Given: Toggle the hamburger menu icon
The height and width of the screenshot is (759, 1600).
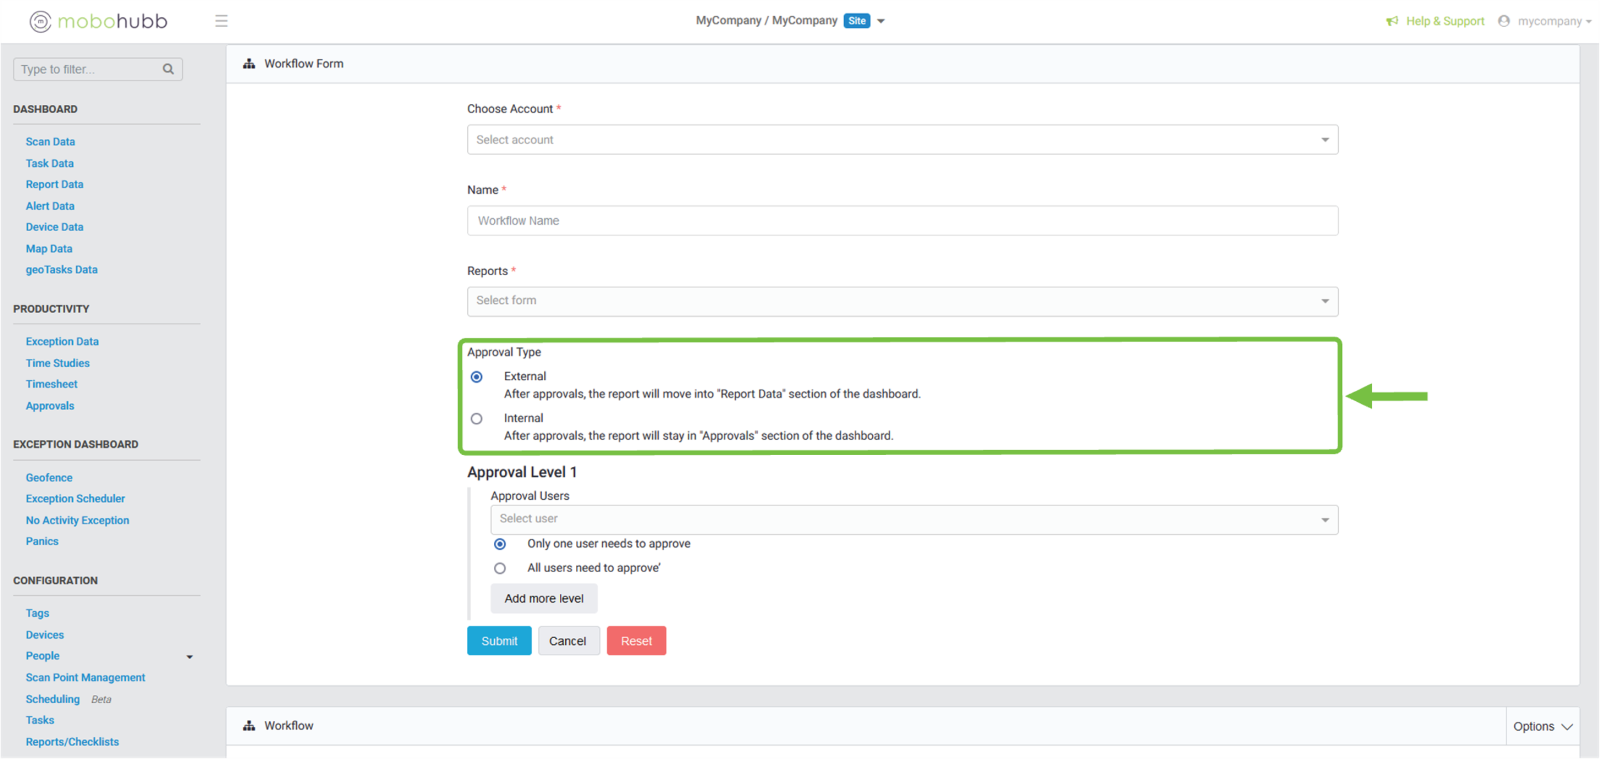Looking at the screenshot, I should 221,21.
